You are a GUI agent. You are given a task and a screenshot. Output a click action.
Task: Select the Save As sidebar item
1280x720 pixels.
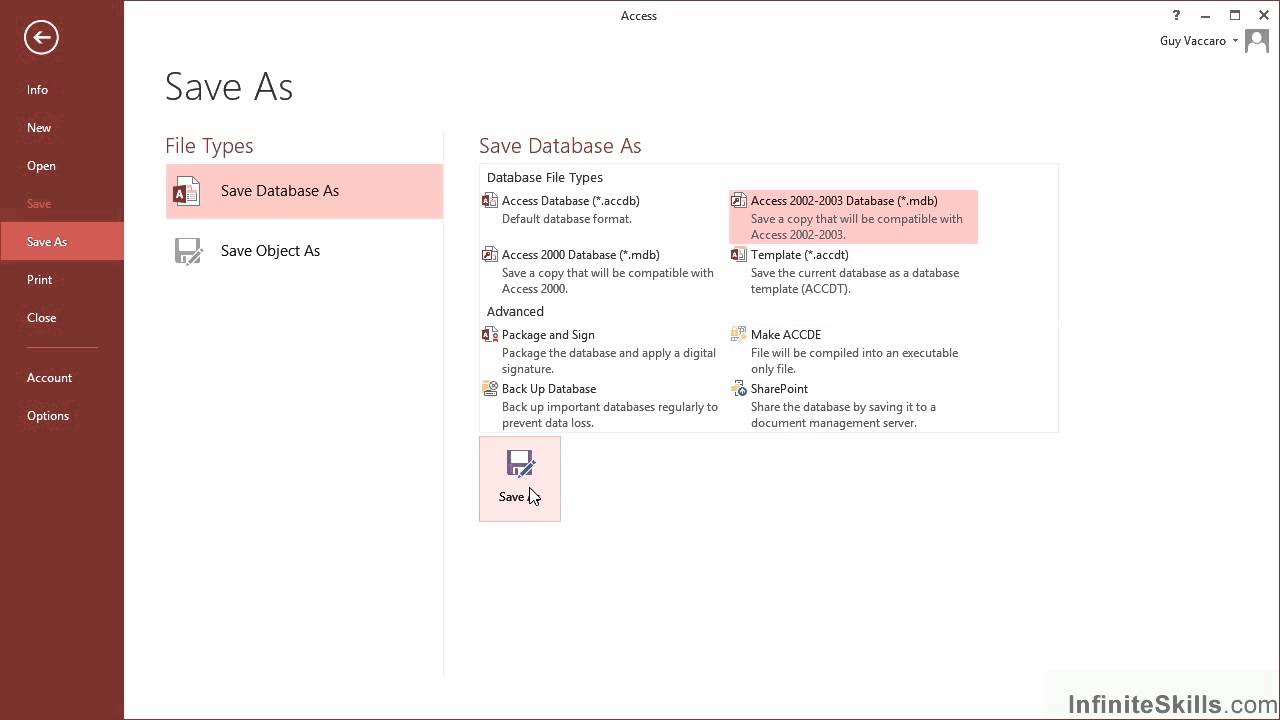62,242
